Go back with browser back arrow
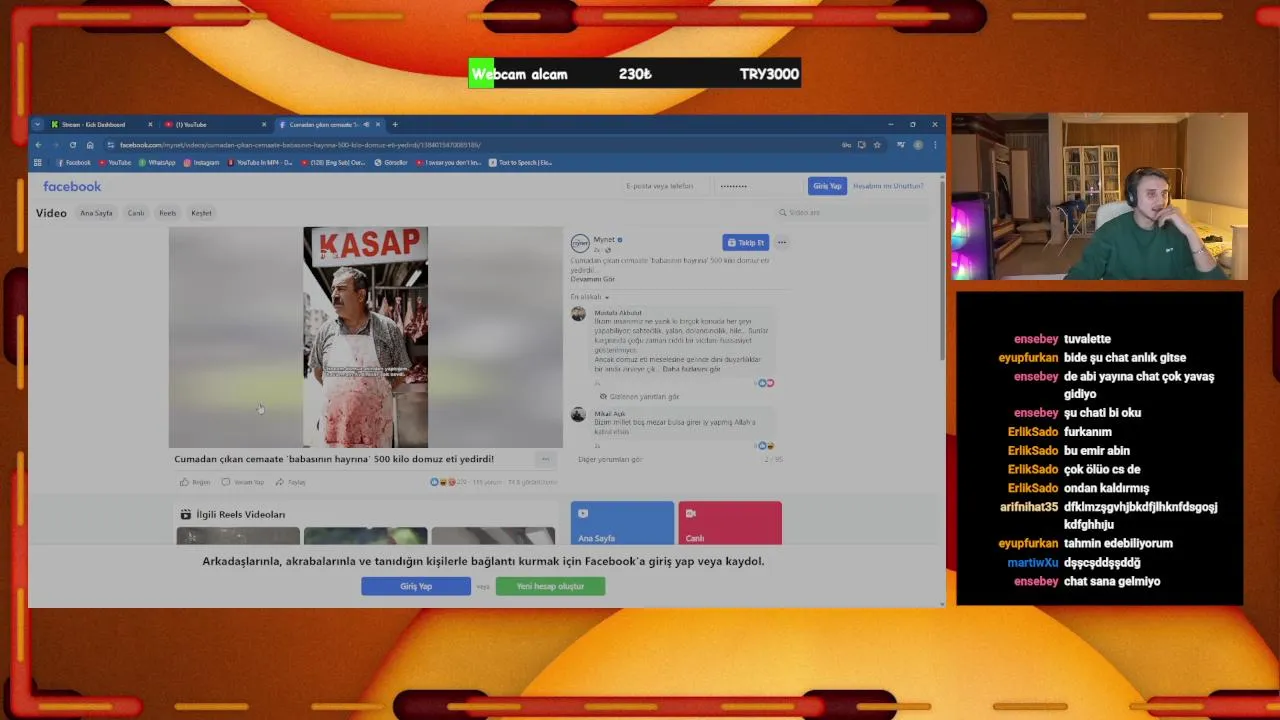Image resolution: width=1280 pixels, height=720 pixels. (38, 145)
